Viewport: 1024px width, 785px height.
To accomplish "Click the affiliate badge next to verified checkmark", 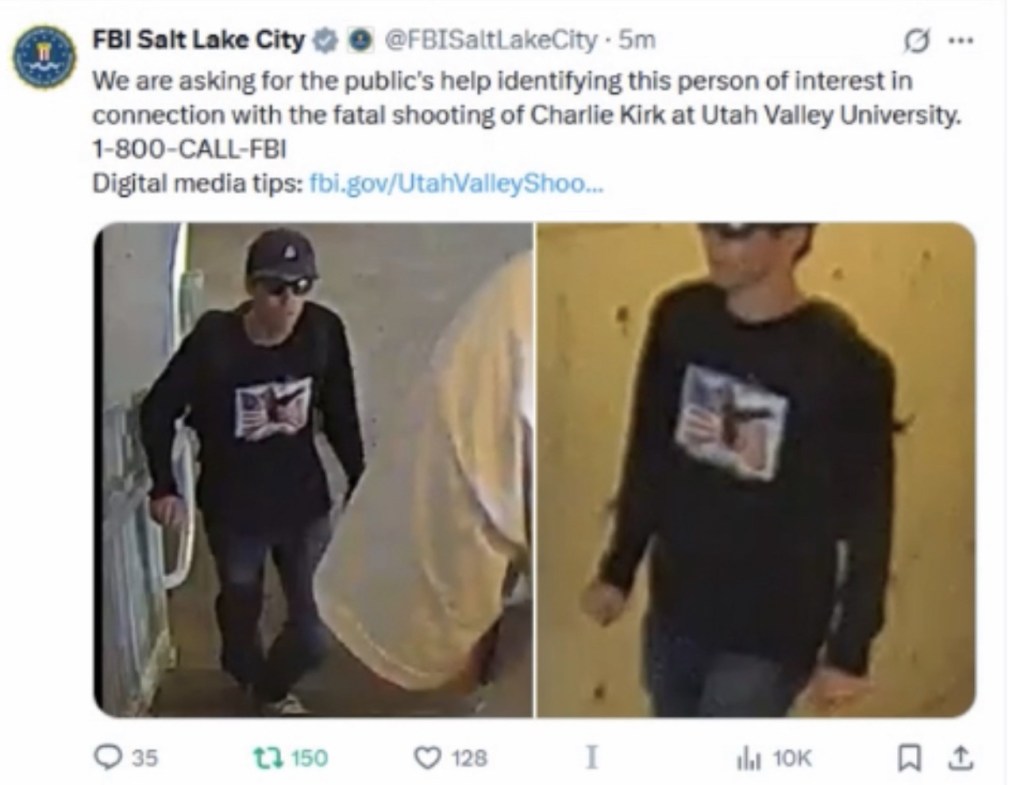I will [x=357, y=41].
